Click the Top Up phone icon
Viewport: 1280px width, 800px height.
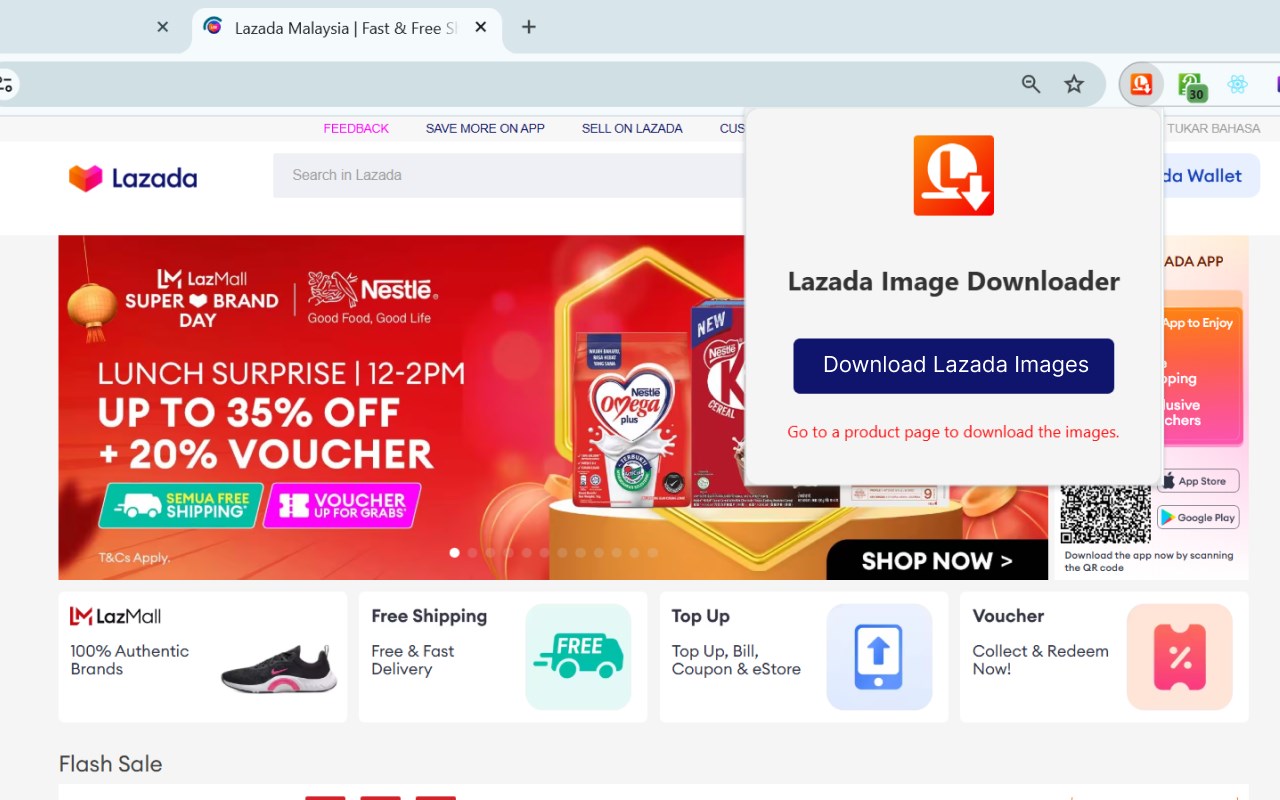click(x=879, y=657)
